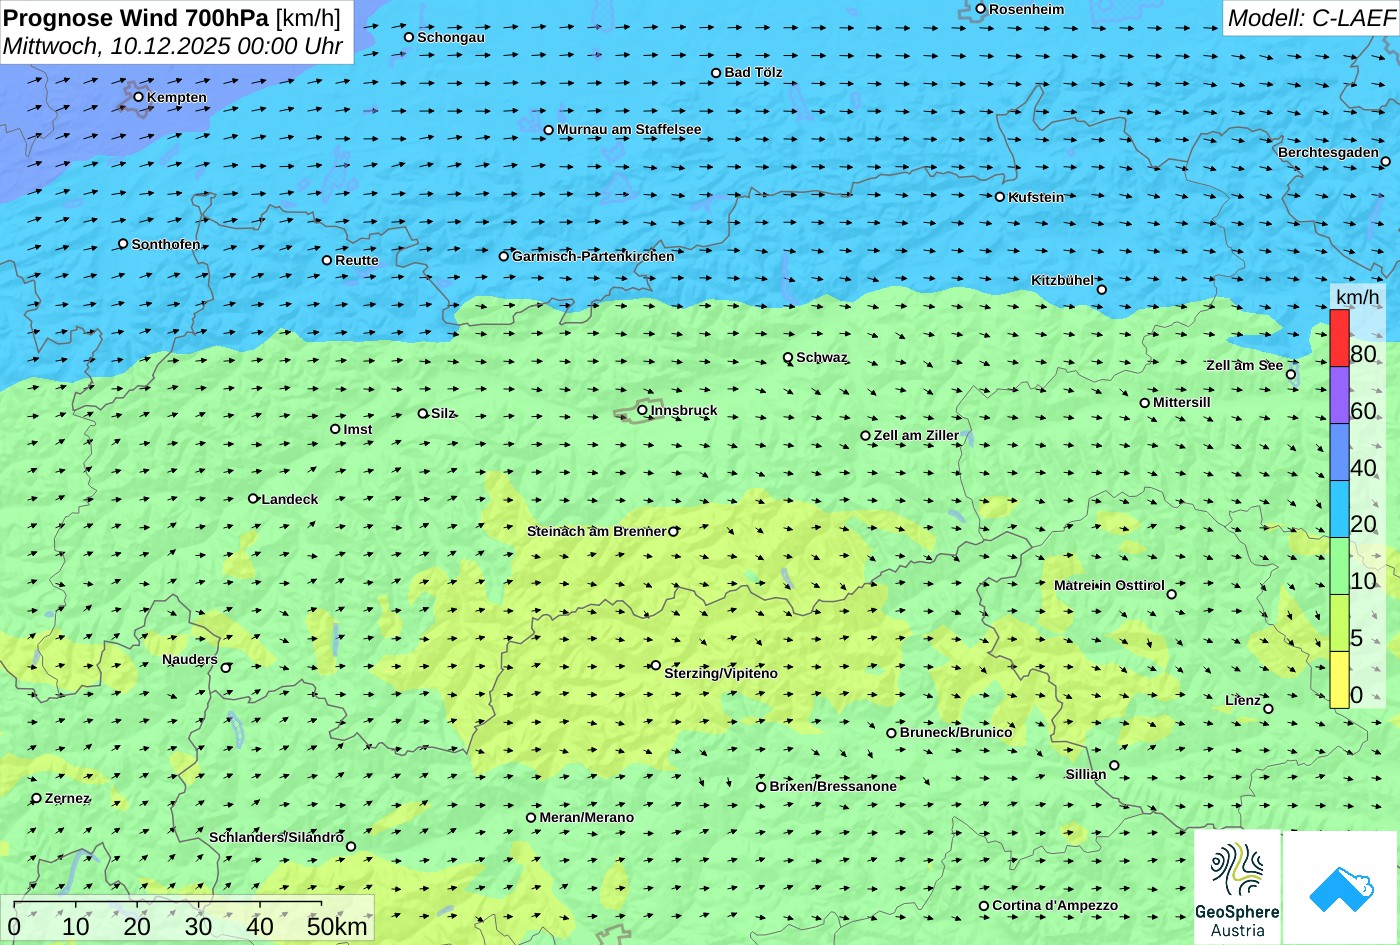Select the 'Bruneck/Brunico' label
Image resolution: width=1400 pixels, height=945 pixels.
[x=956, y=732]
